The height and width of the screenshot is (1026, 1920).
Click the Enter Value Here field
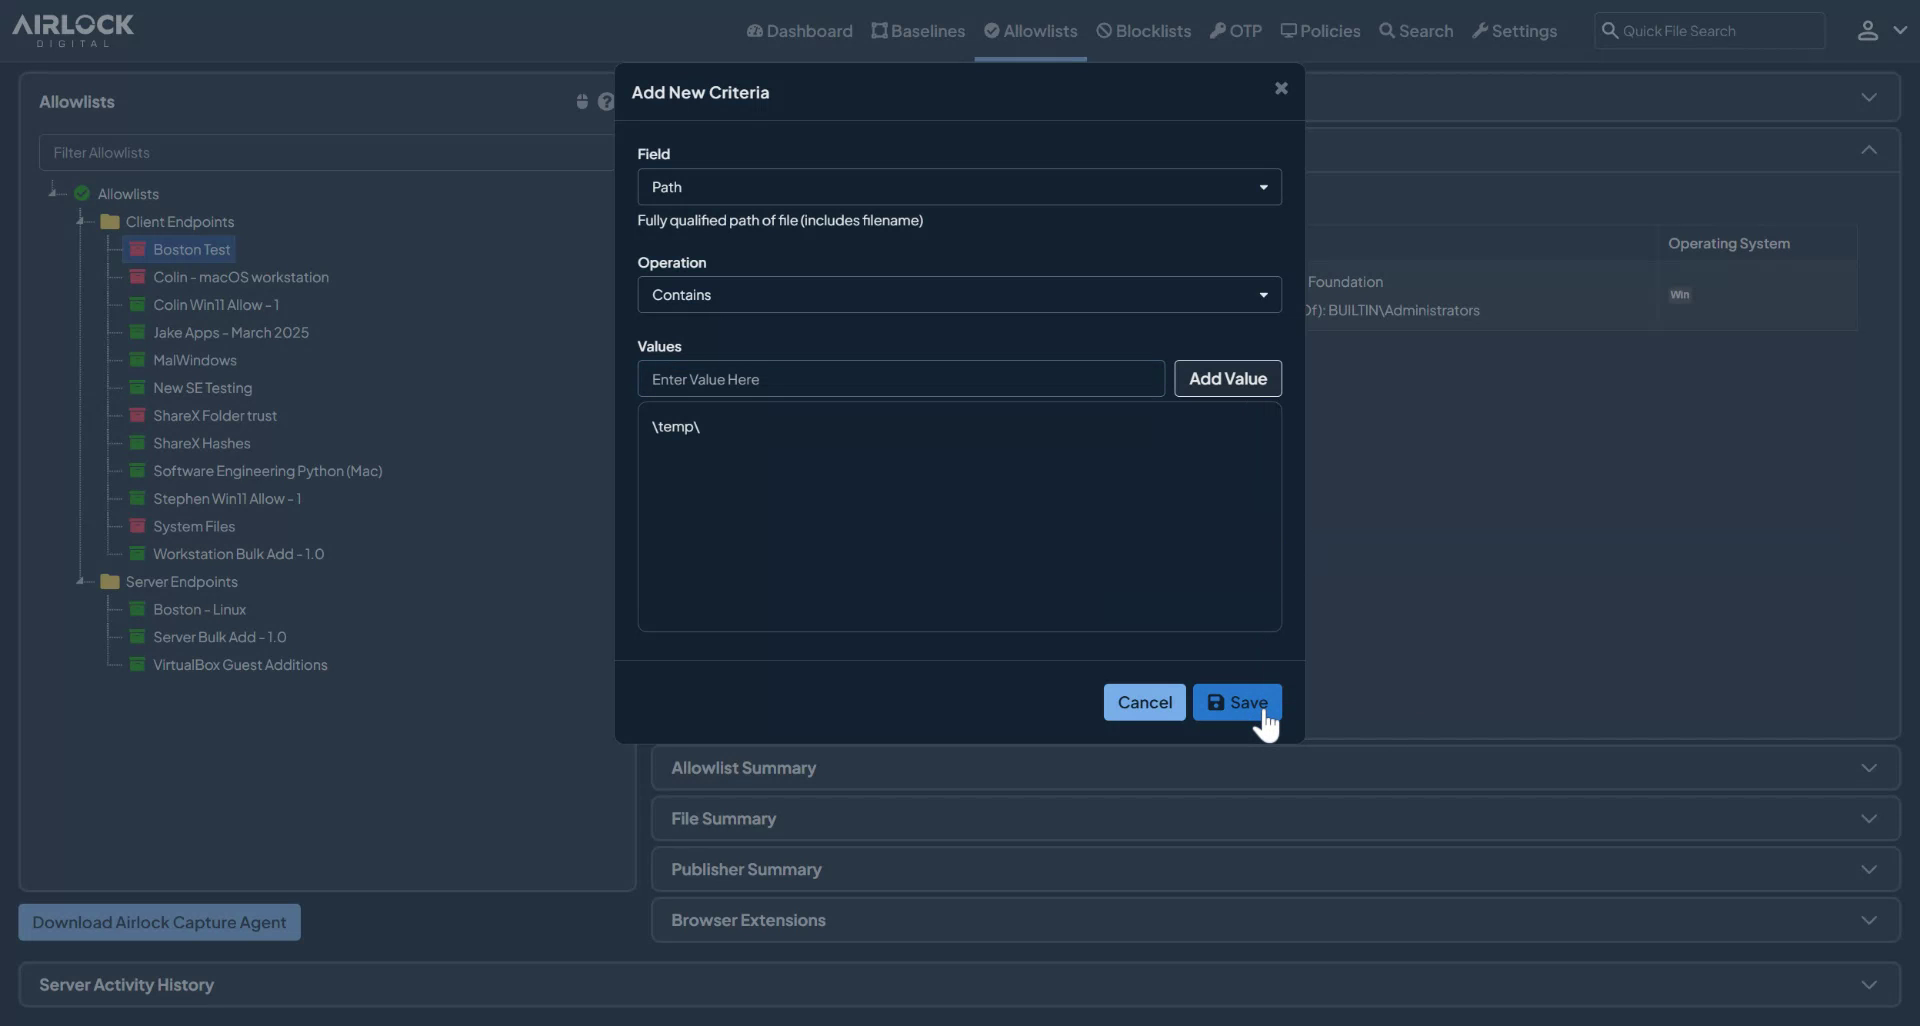[900, 379]
